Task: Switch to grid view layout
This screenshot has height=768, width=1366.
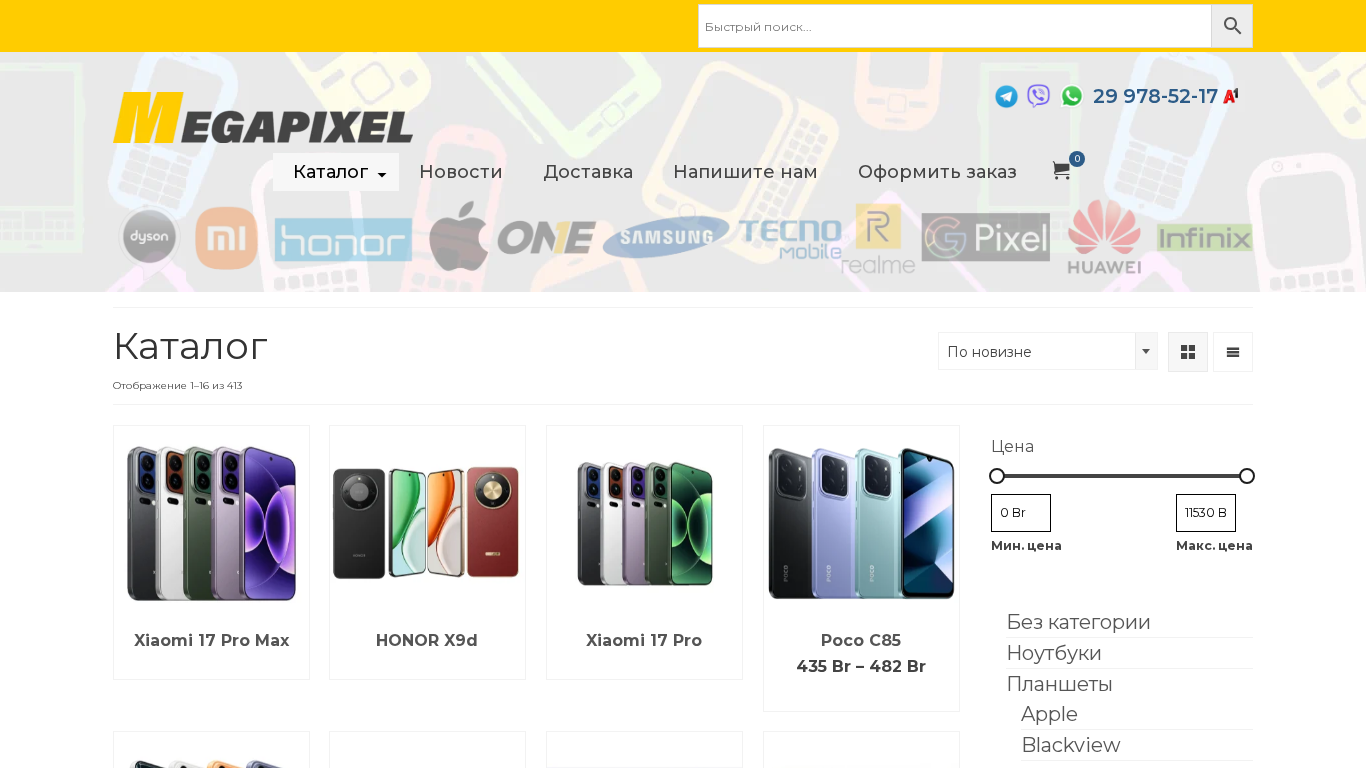Action: pyautogui.click(x=1188, y=352)
